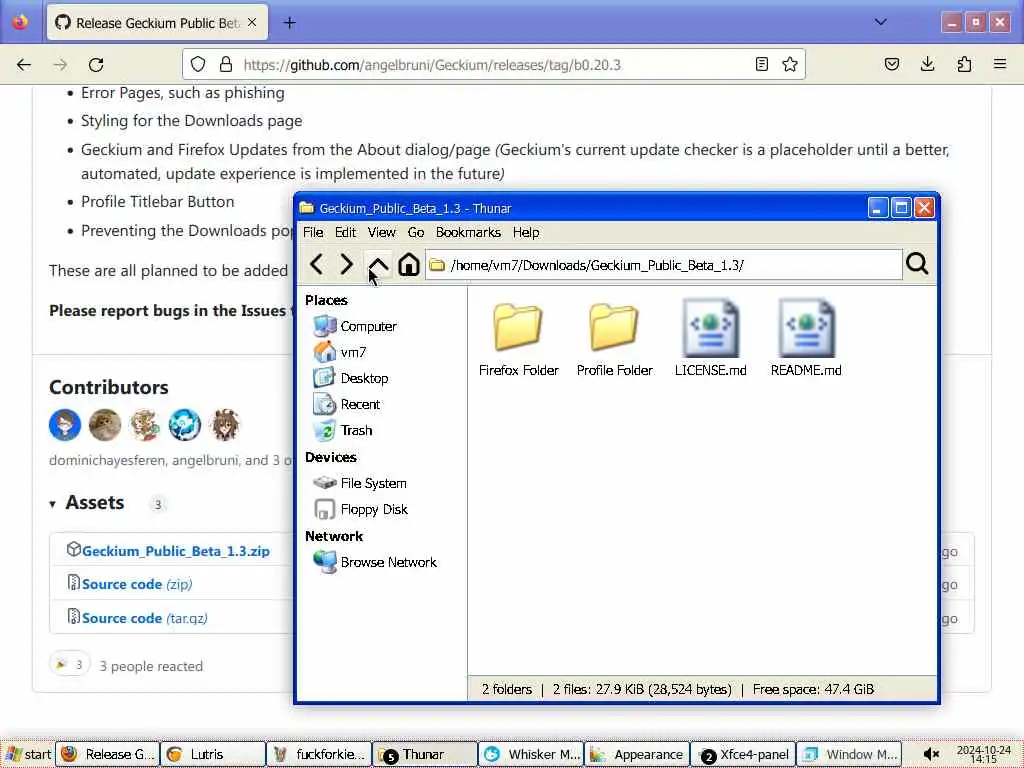Screen dimensions: 1024x768
Task: Open a new Firefox tab
Action: pos(289,23)
